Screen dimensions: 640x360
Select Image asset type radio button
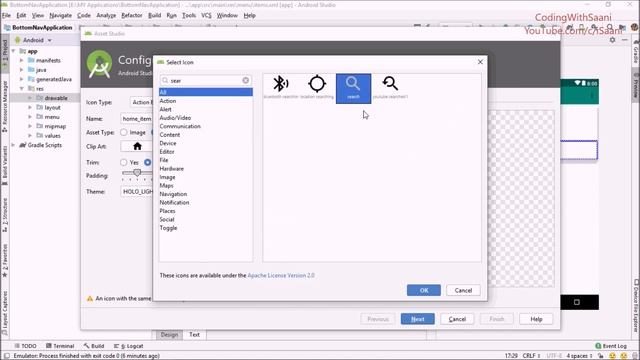coord(124,132)
